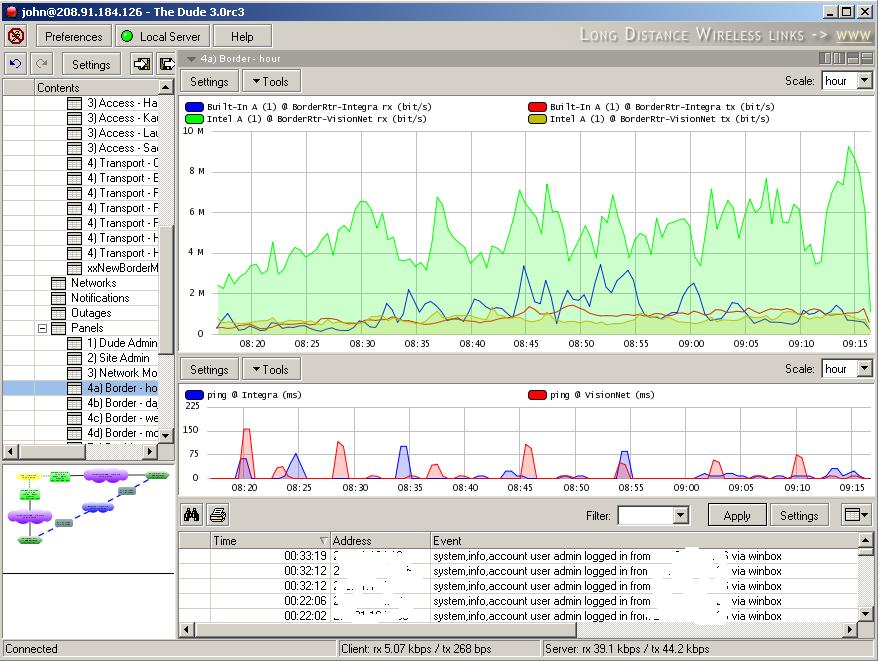Open Preferences
Image resolution: width=878 pixels, height=661 pixels.
(74, 37)
